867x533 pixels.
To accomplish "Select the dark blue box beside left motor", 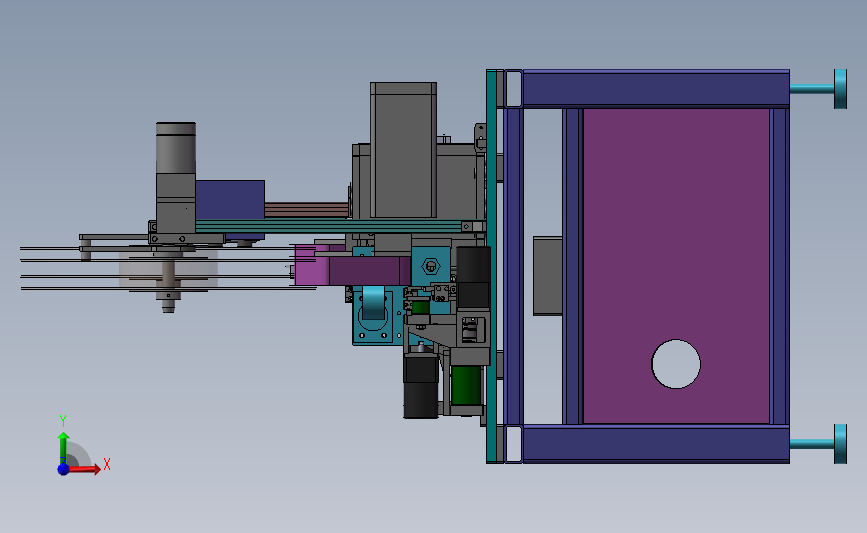I will point(230,199).
